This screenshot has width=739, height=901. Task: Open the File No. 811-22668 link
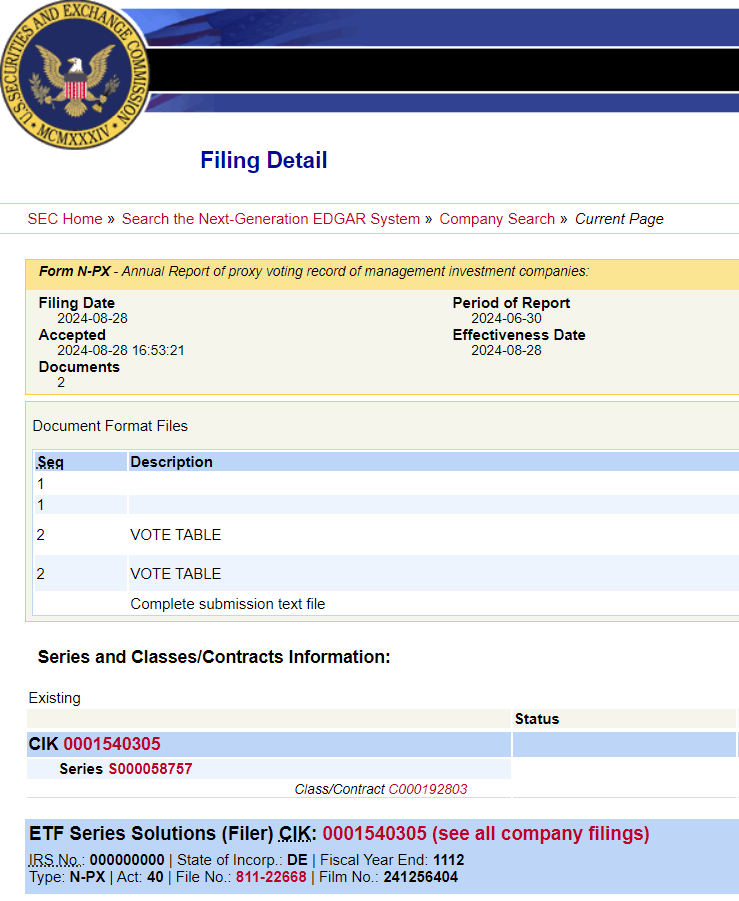(x=271, y=876)
